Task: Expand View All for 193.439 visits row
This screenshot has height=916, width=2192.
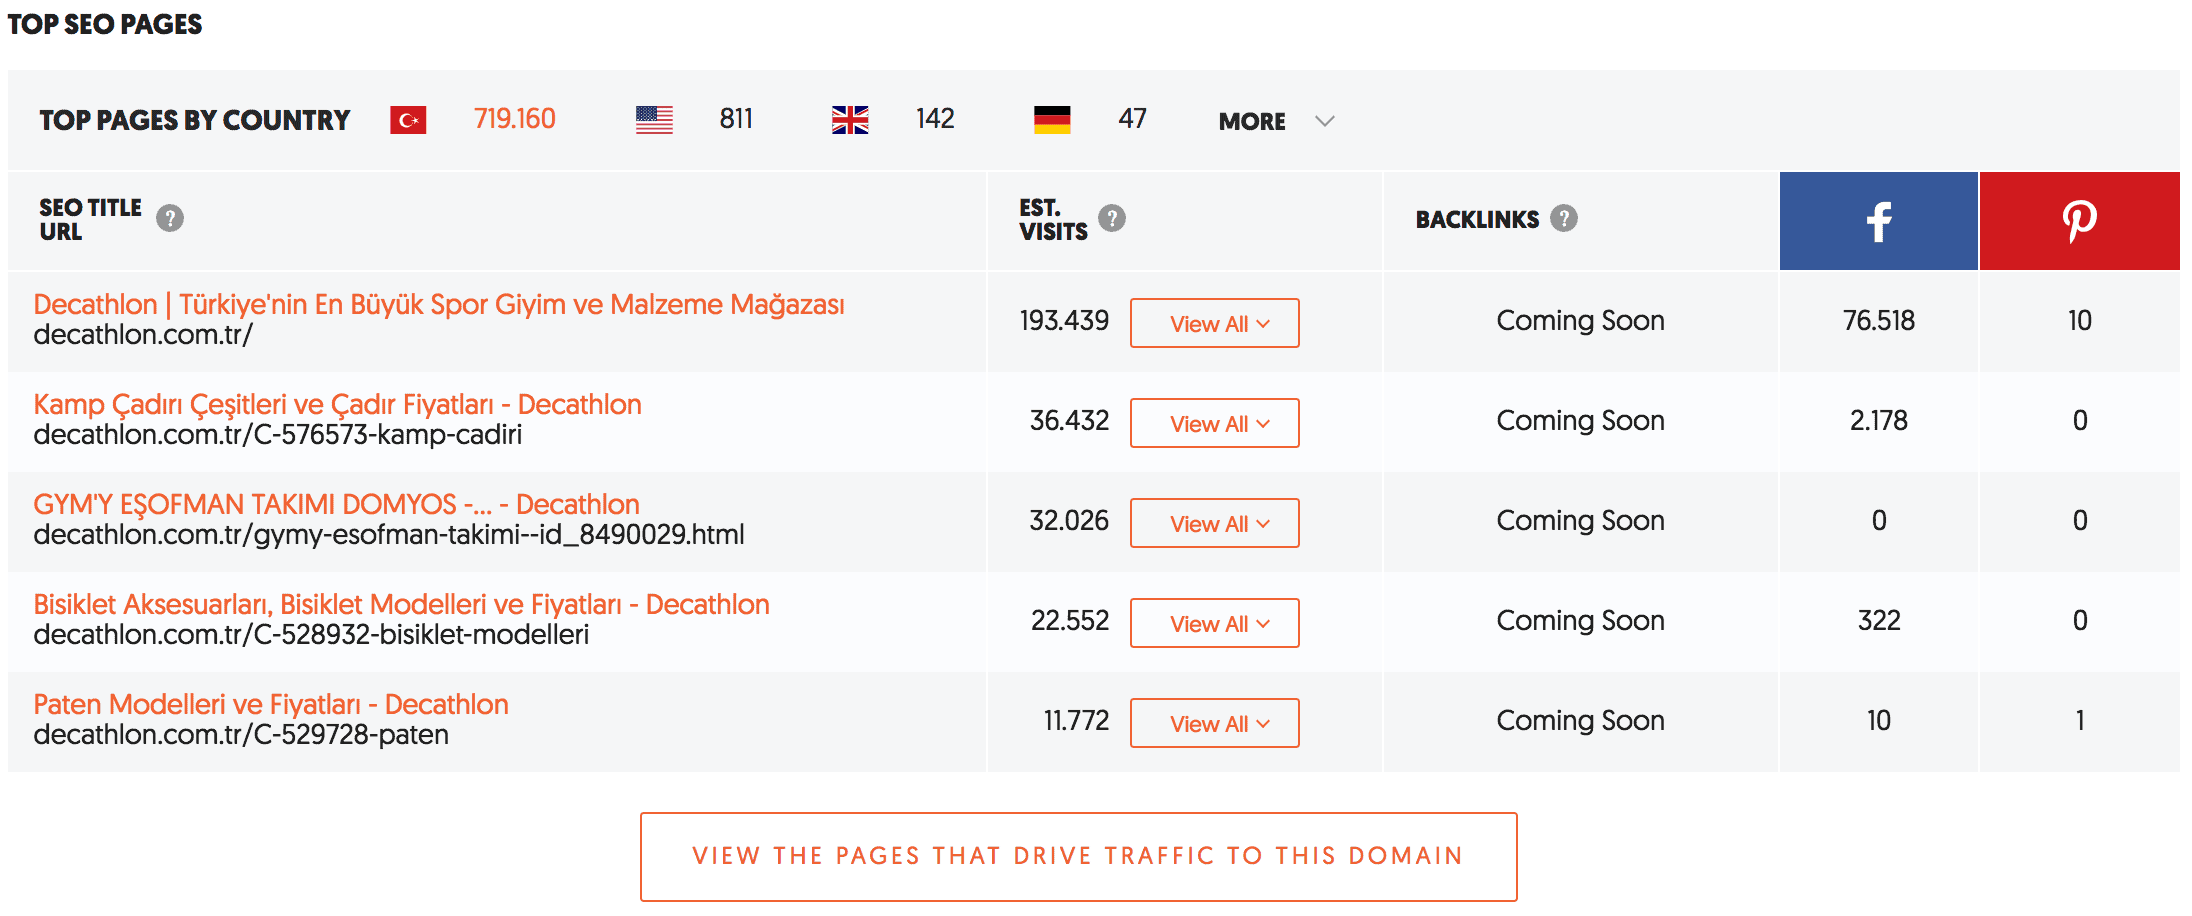Action: coord(1215,323)
